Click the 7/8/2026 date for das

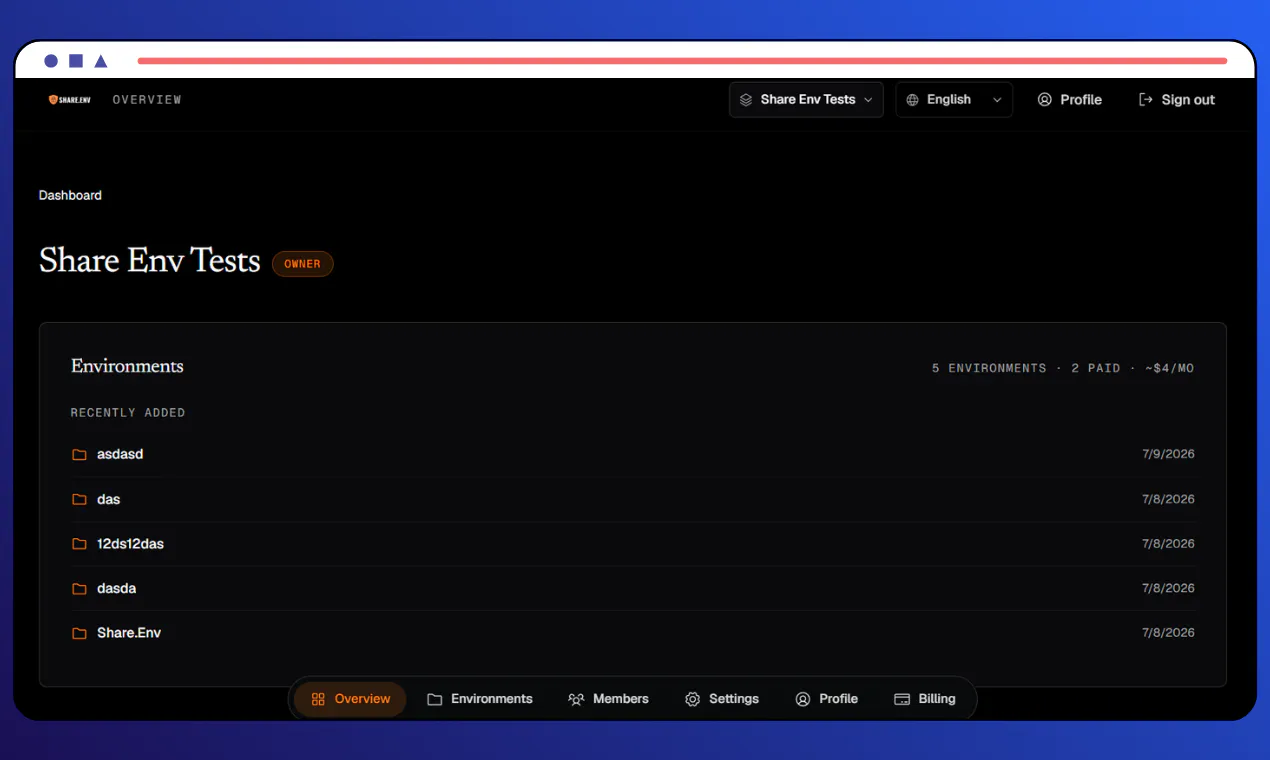[1168, 499]
